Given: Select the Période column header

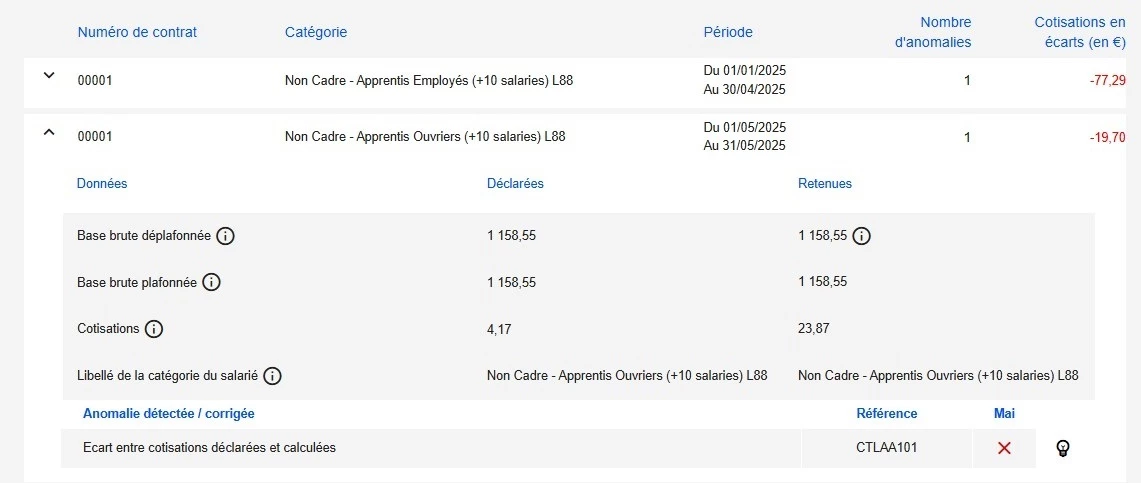Looking at the screenshot, I should pyautogui.click(x=728, y=32).
